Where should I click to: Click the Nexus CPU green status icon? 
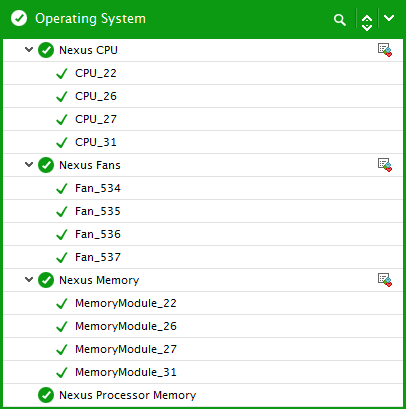tap(46, 50)
